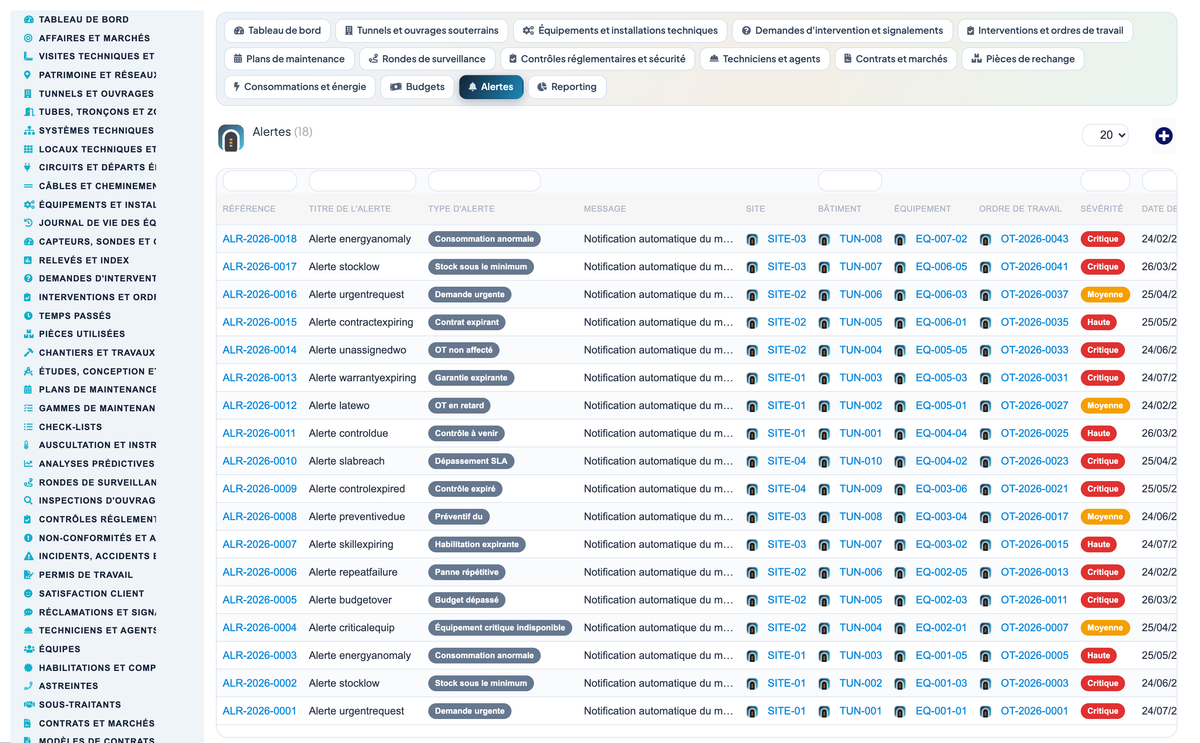Click the tunnel icon beside SITE-03 in ALR-2026-0018 row
The width and height of the screenshot is (1200, 743).
[752, 239]
